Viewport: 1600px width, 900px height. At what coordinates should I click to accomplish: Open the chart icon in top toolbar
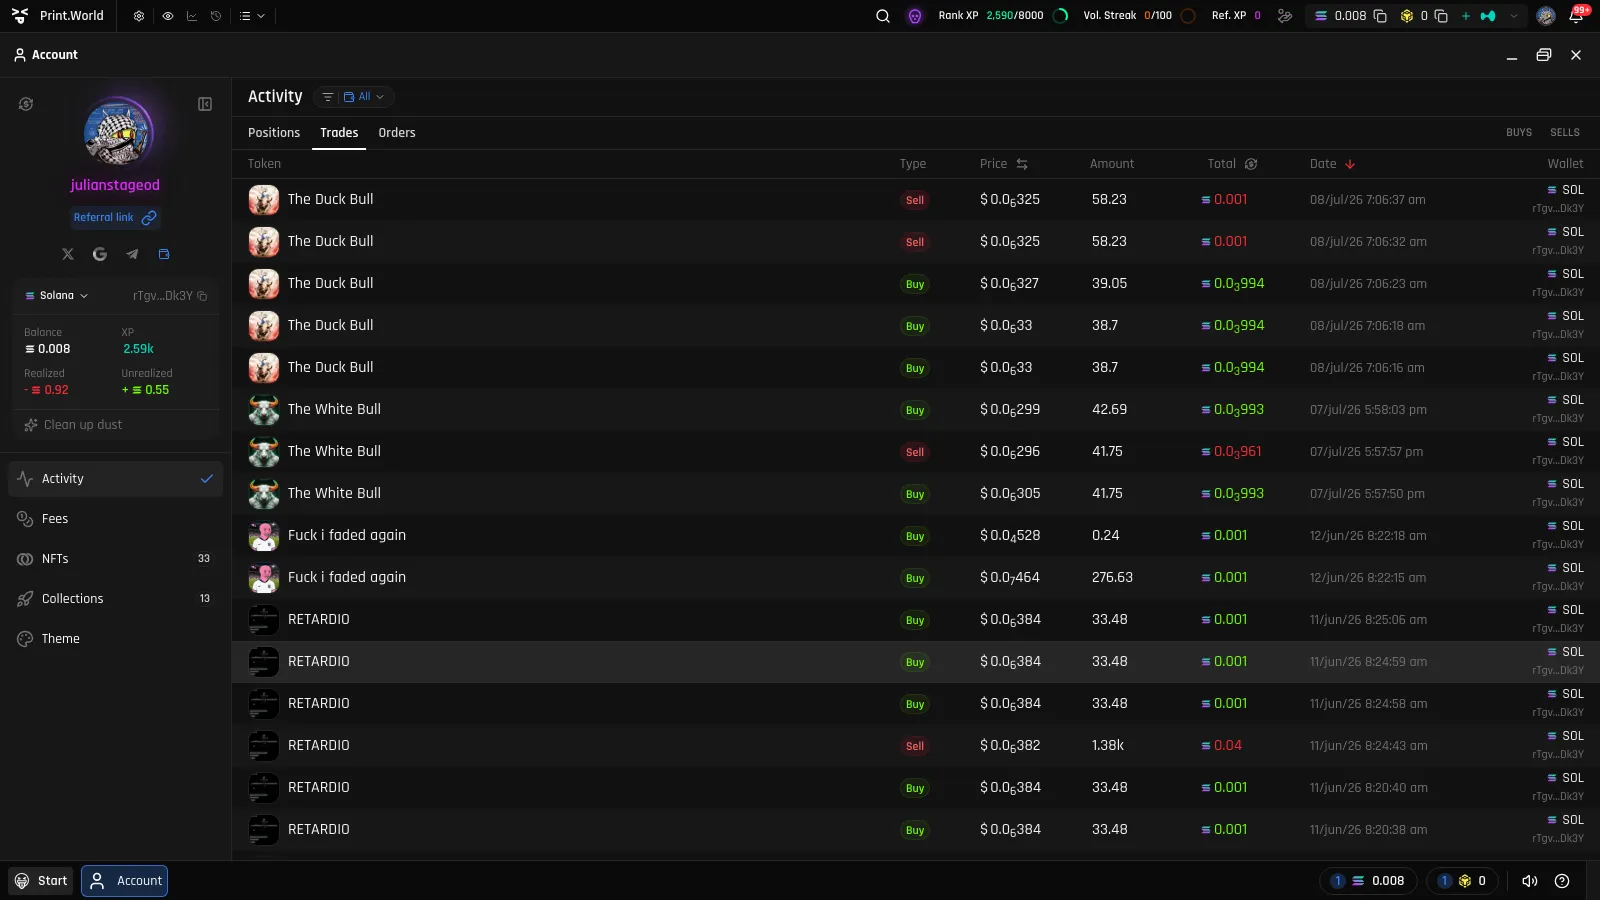click(191, 16)
